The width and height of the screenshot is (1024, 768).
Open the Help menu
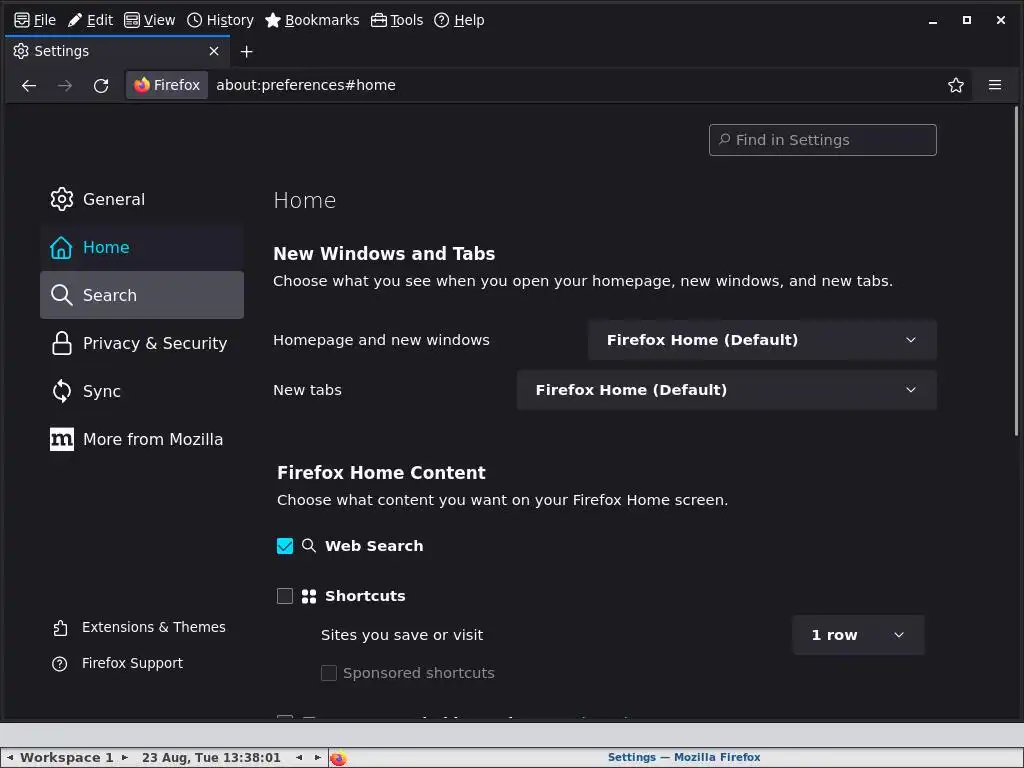[459, 20]
